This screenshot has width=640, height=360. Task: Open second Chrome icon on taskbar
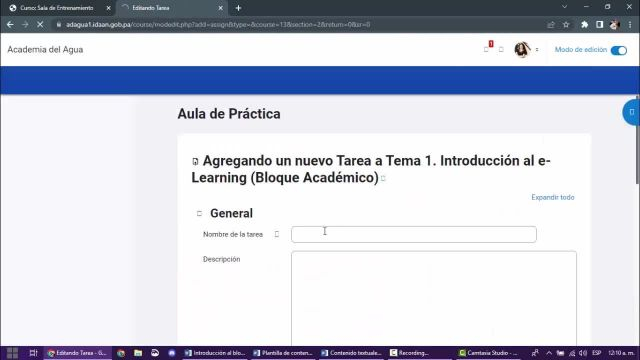[x=121, y=353]
